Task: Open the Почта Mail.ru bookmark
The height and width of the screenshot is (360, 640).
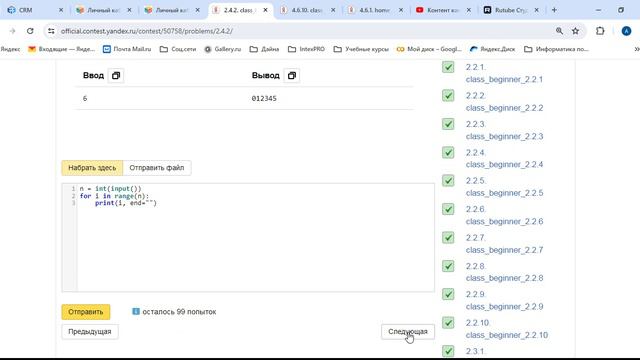Action: click(127, 49)
